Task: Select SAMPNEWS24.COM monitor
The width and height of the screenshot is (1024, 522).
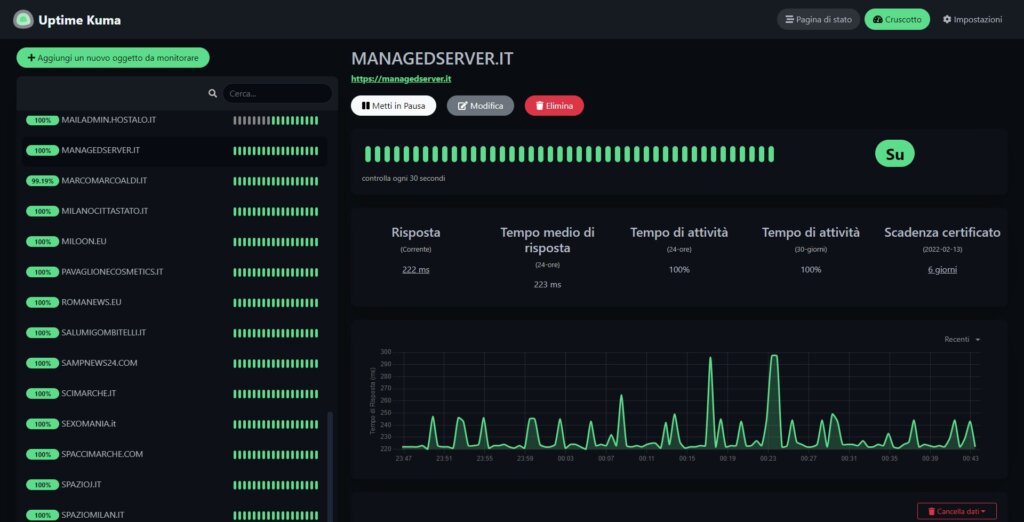Action: click(174, 363)
